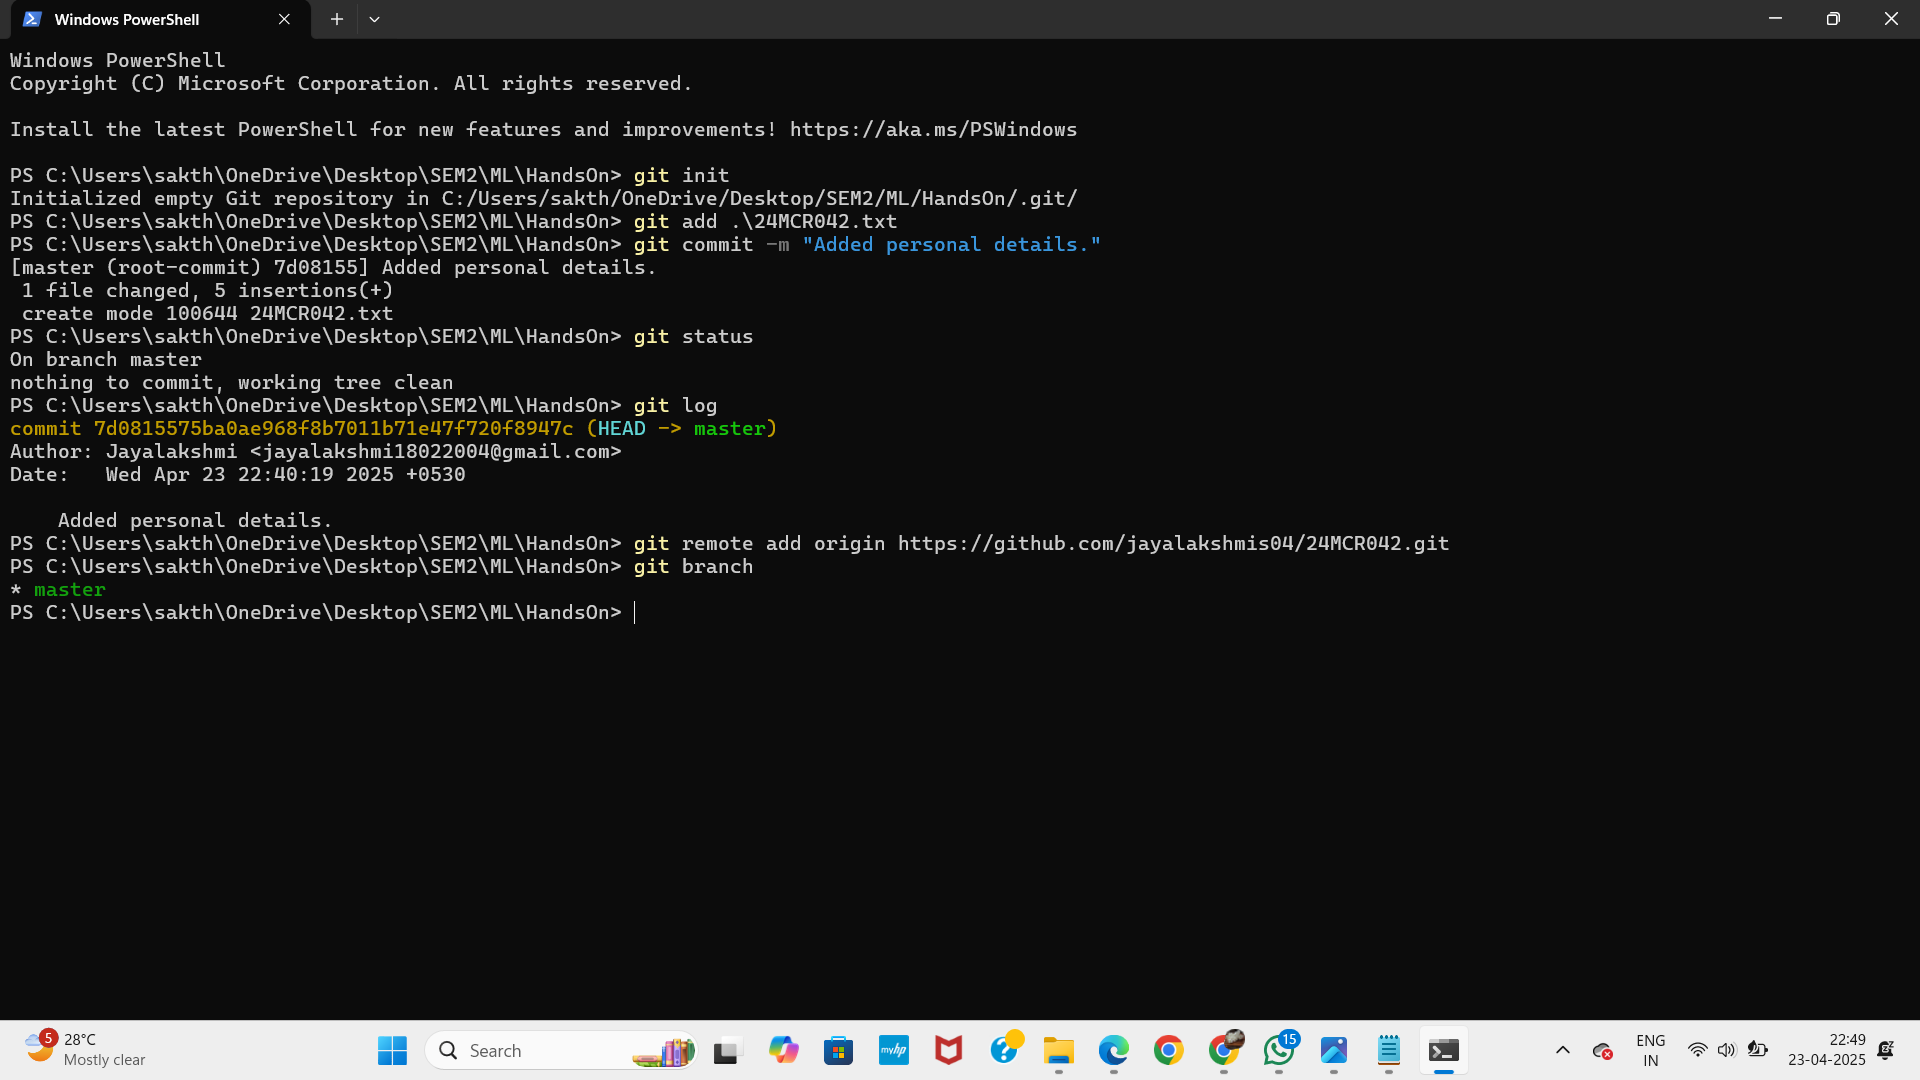This screenshot has height=1080, width=1920.
Task: Click the author email jayalakshmi18022004@gmail.com
Action: click(x=435, y=451)
